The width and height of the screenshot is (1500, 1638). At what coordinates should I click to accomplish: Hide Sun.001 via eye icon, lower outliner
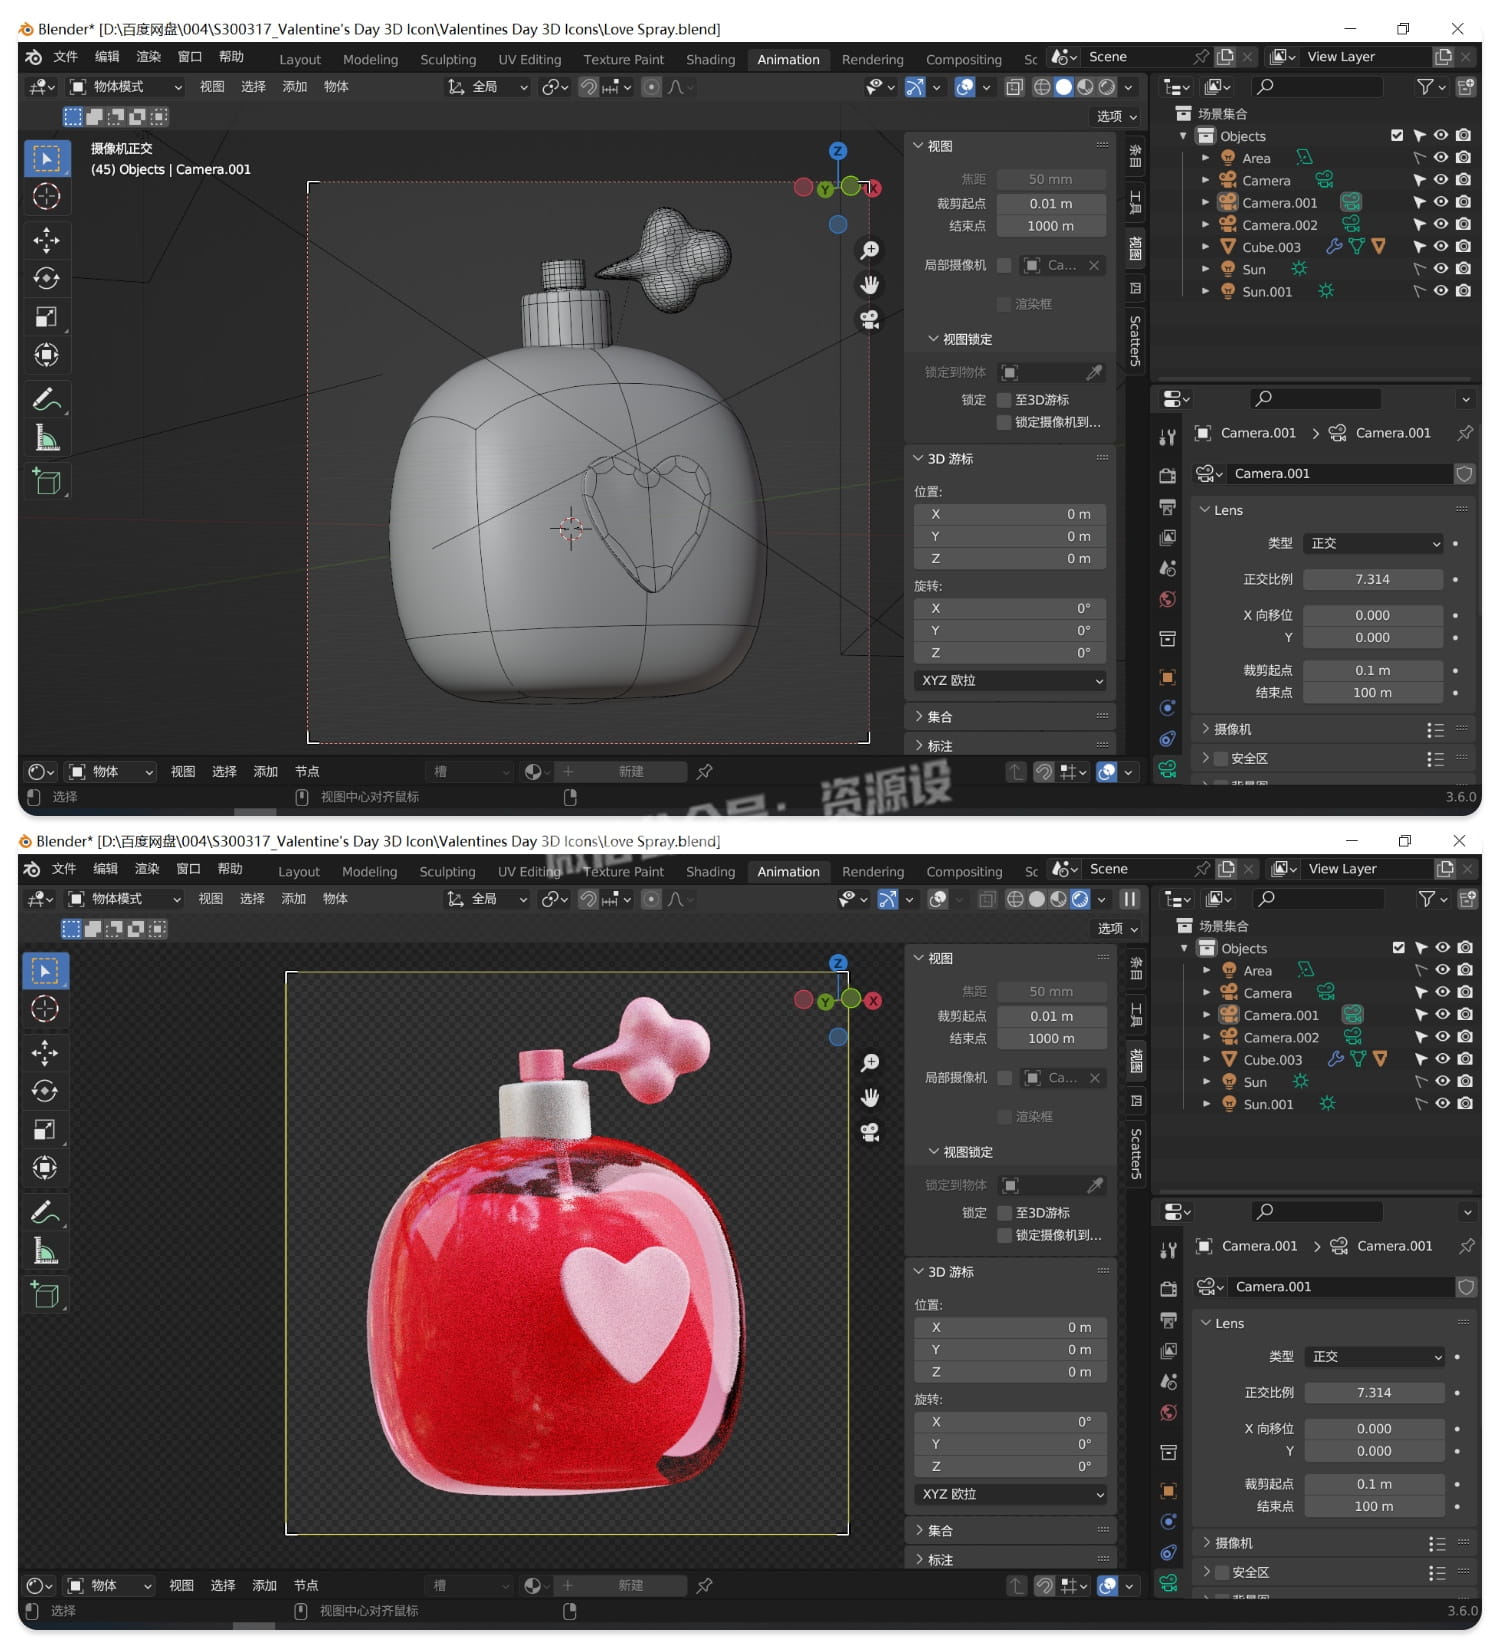[1442, 1104]
